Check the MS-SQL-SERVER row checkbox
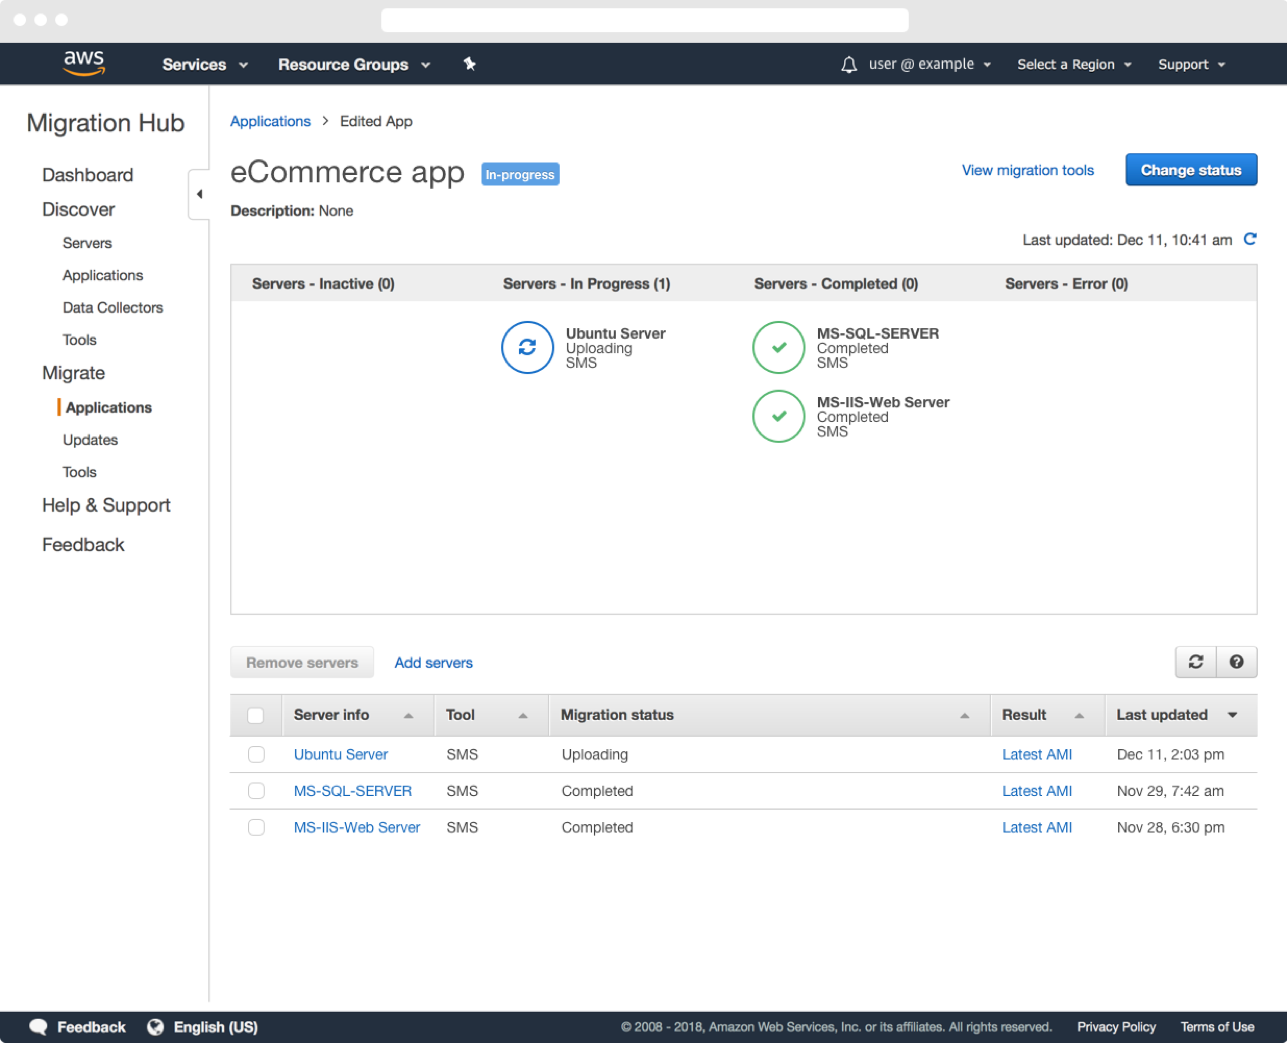Image resolution: width=1287 pixels, height=1043 pixels. click(256, 791)
